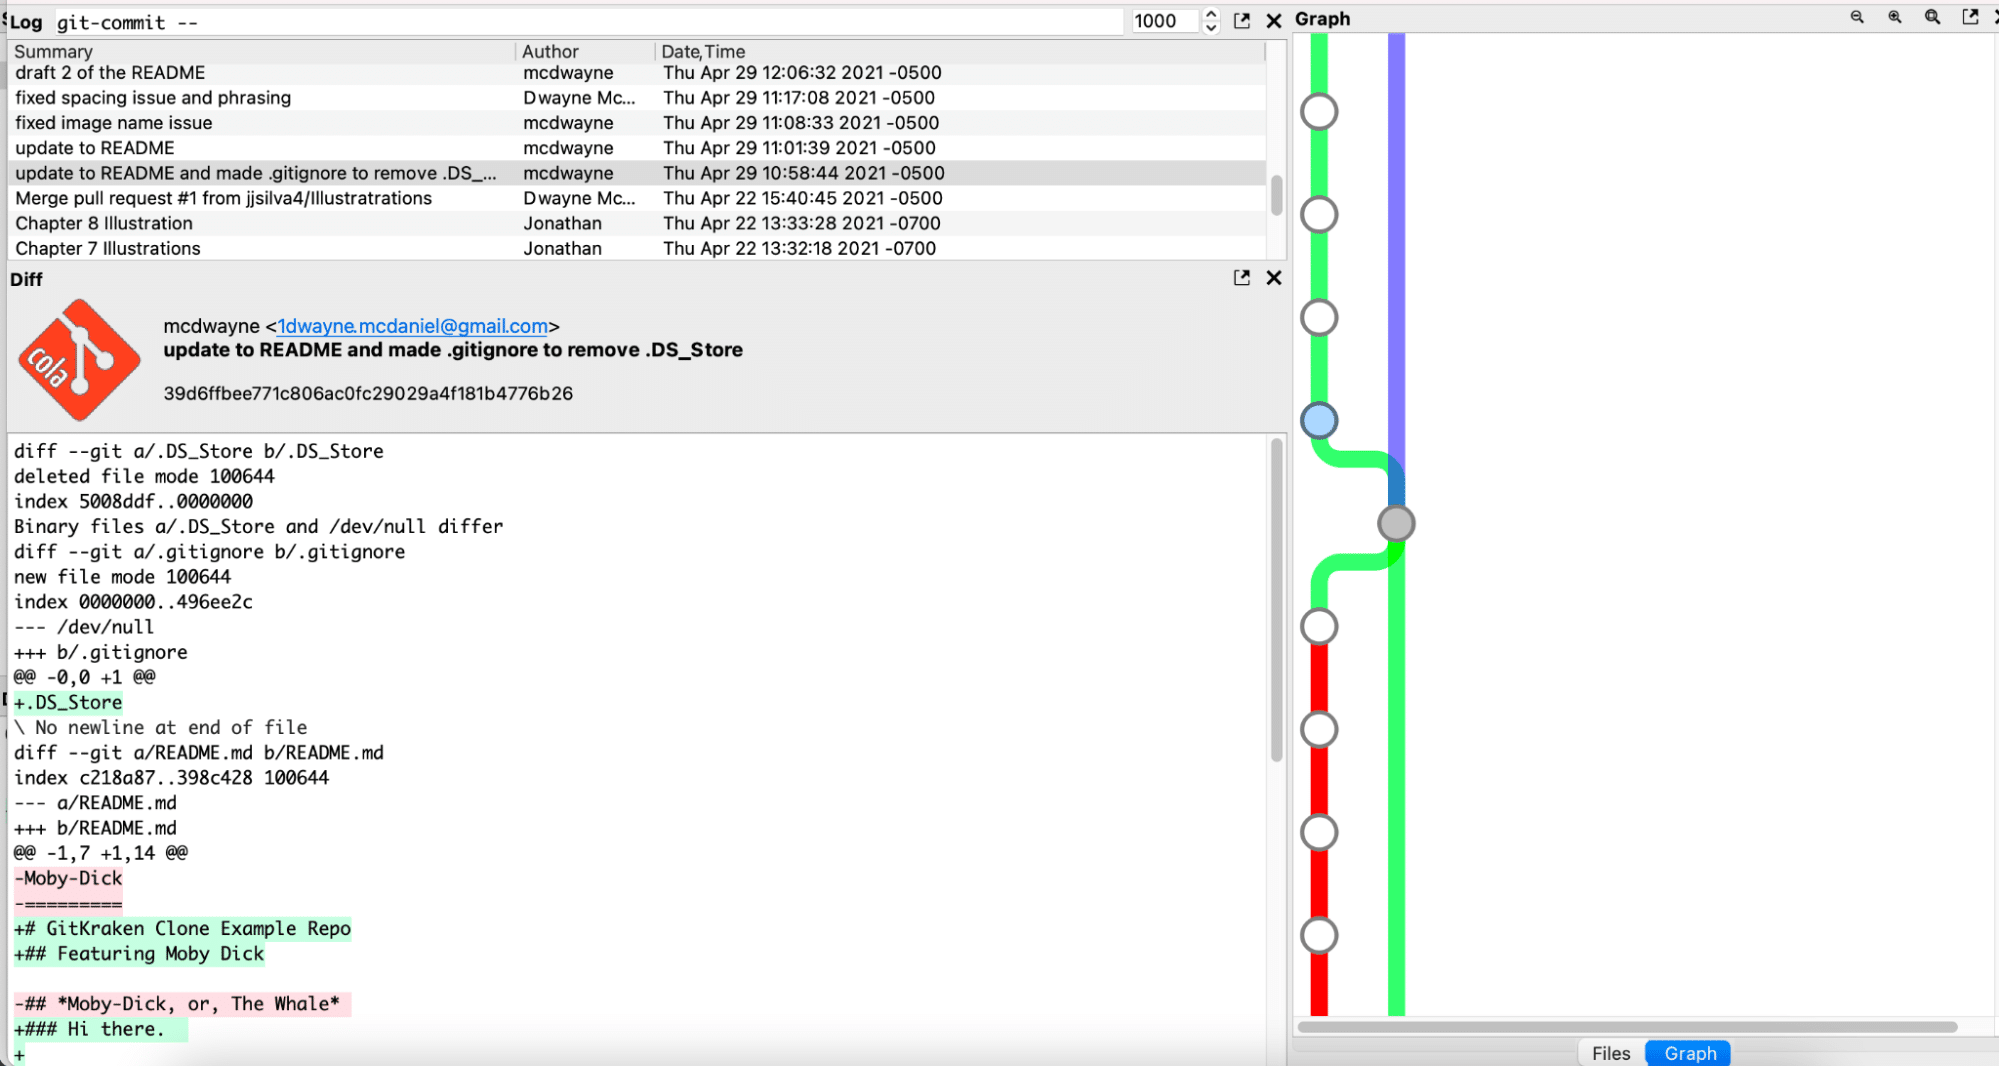Zoom in on the commit graph
This screenshot has width=1999, height=1066.
1894,17
